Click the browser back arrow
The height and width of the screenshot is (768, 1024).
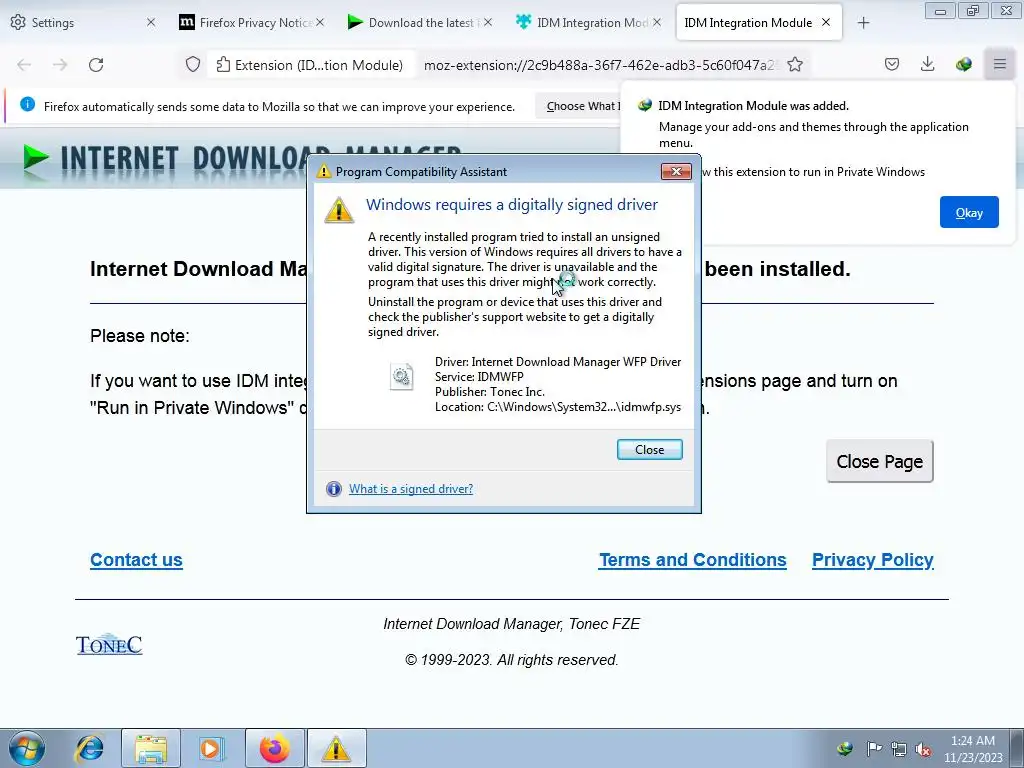coord(24,65)
